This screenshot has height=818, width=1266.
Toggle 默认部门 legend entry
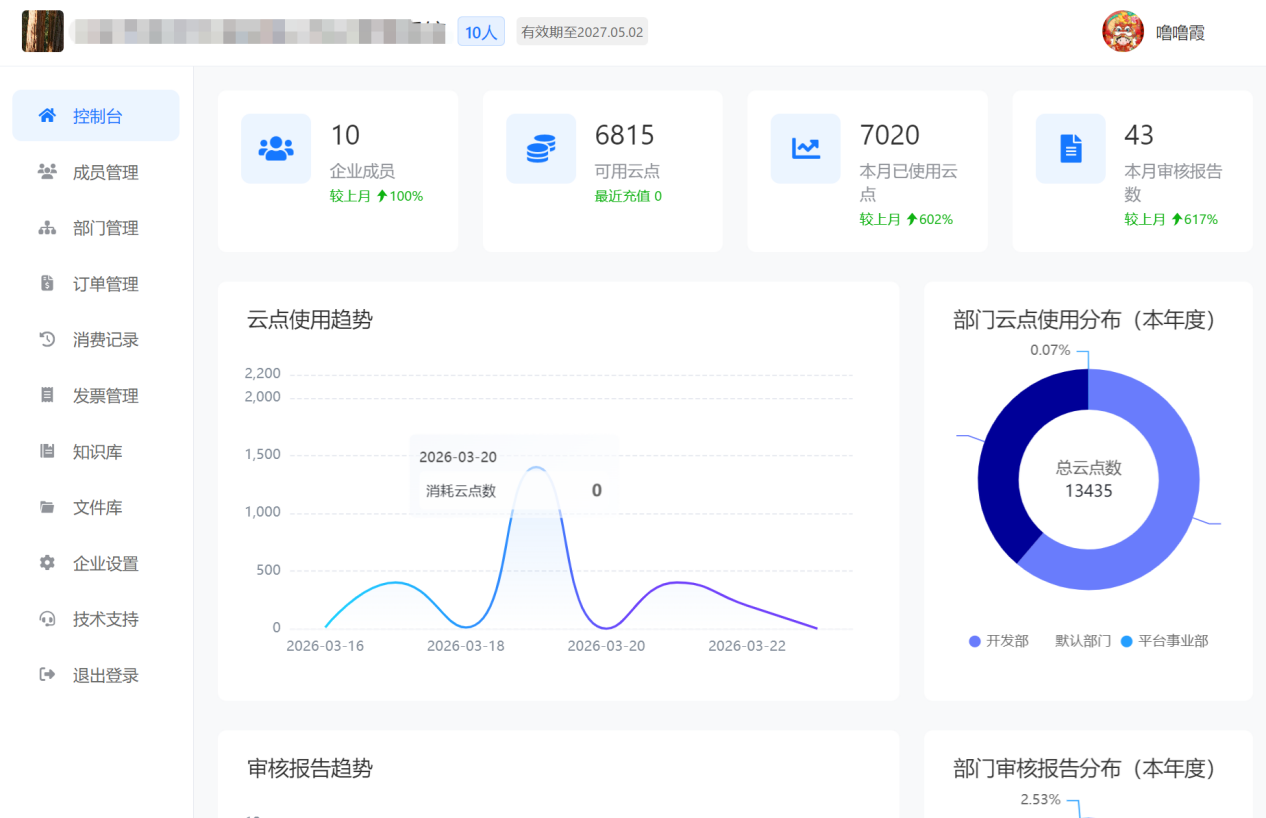1082,641
